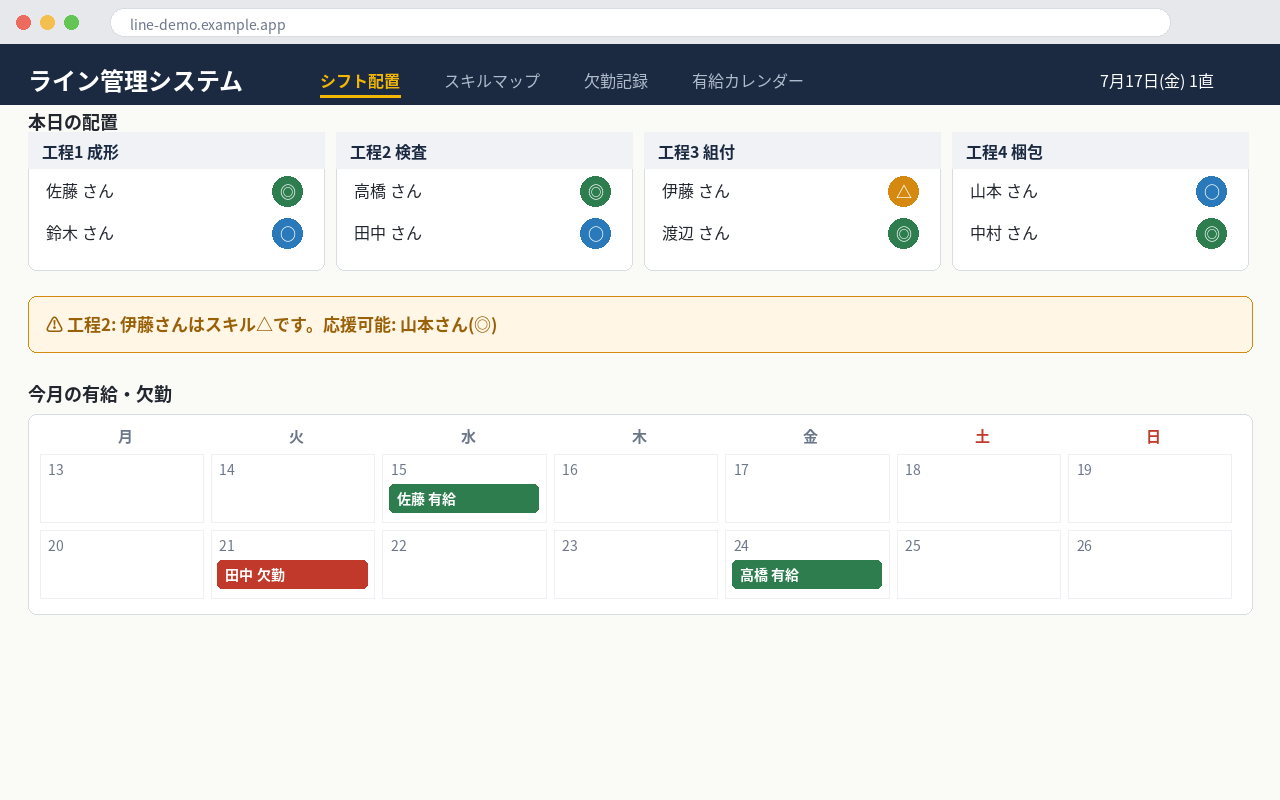Select calendar day 23
Screen dimensions: 1280x800
pyautogui.click(x=636, y=564)
